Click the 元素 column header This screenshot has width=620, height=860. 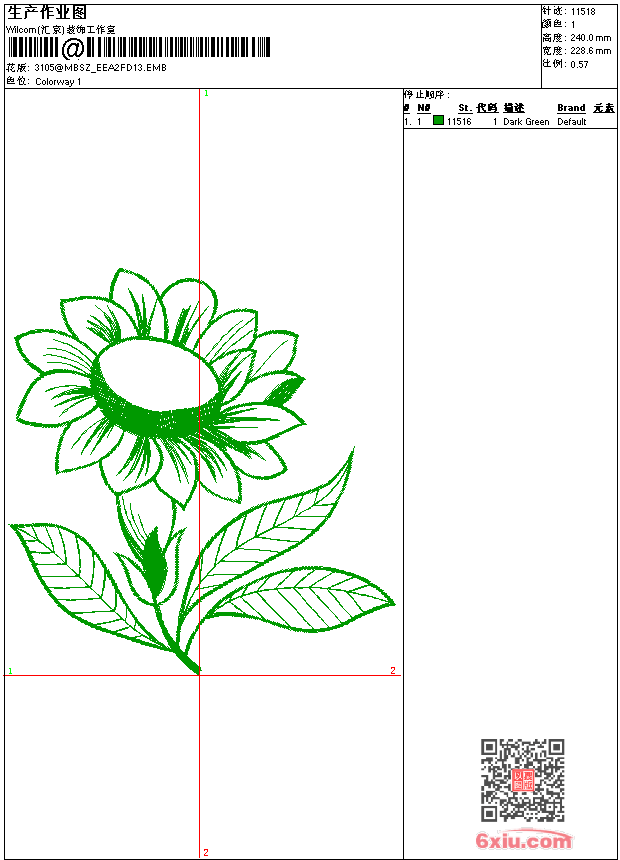pyautogui.click(x=604, y=108)
